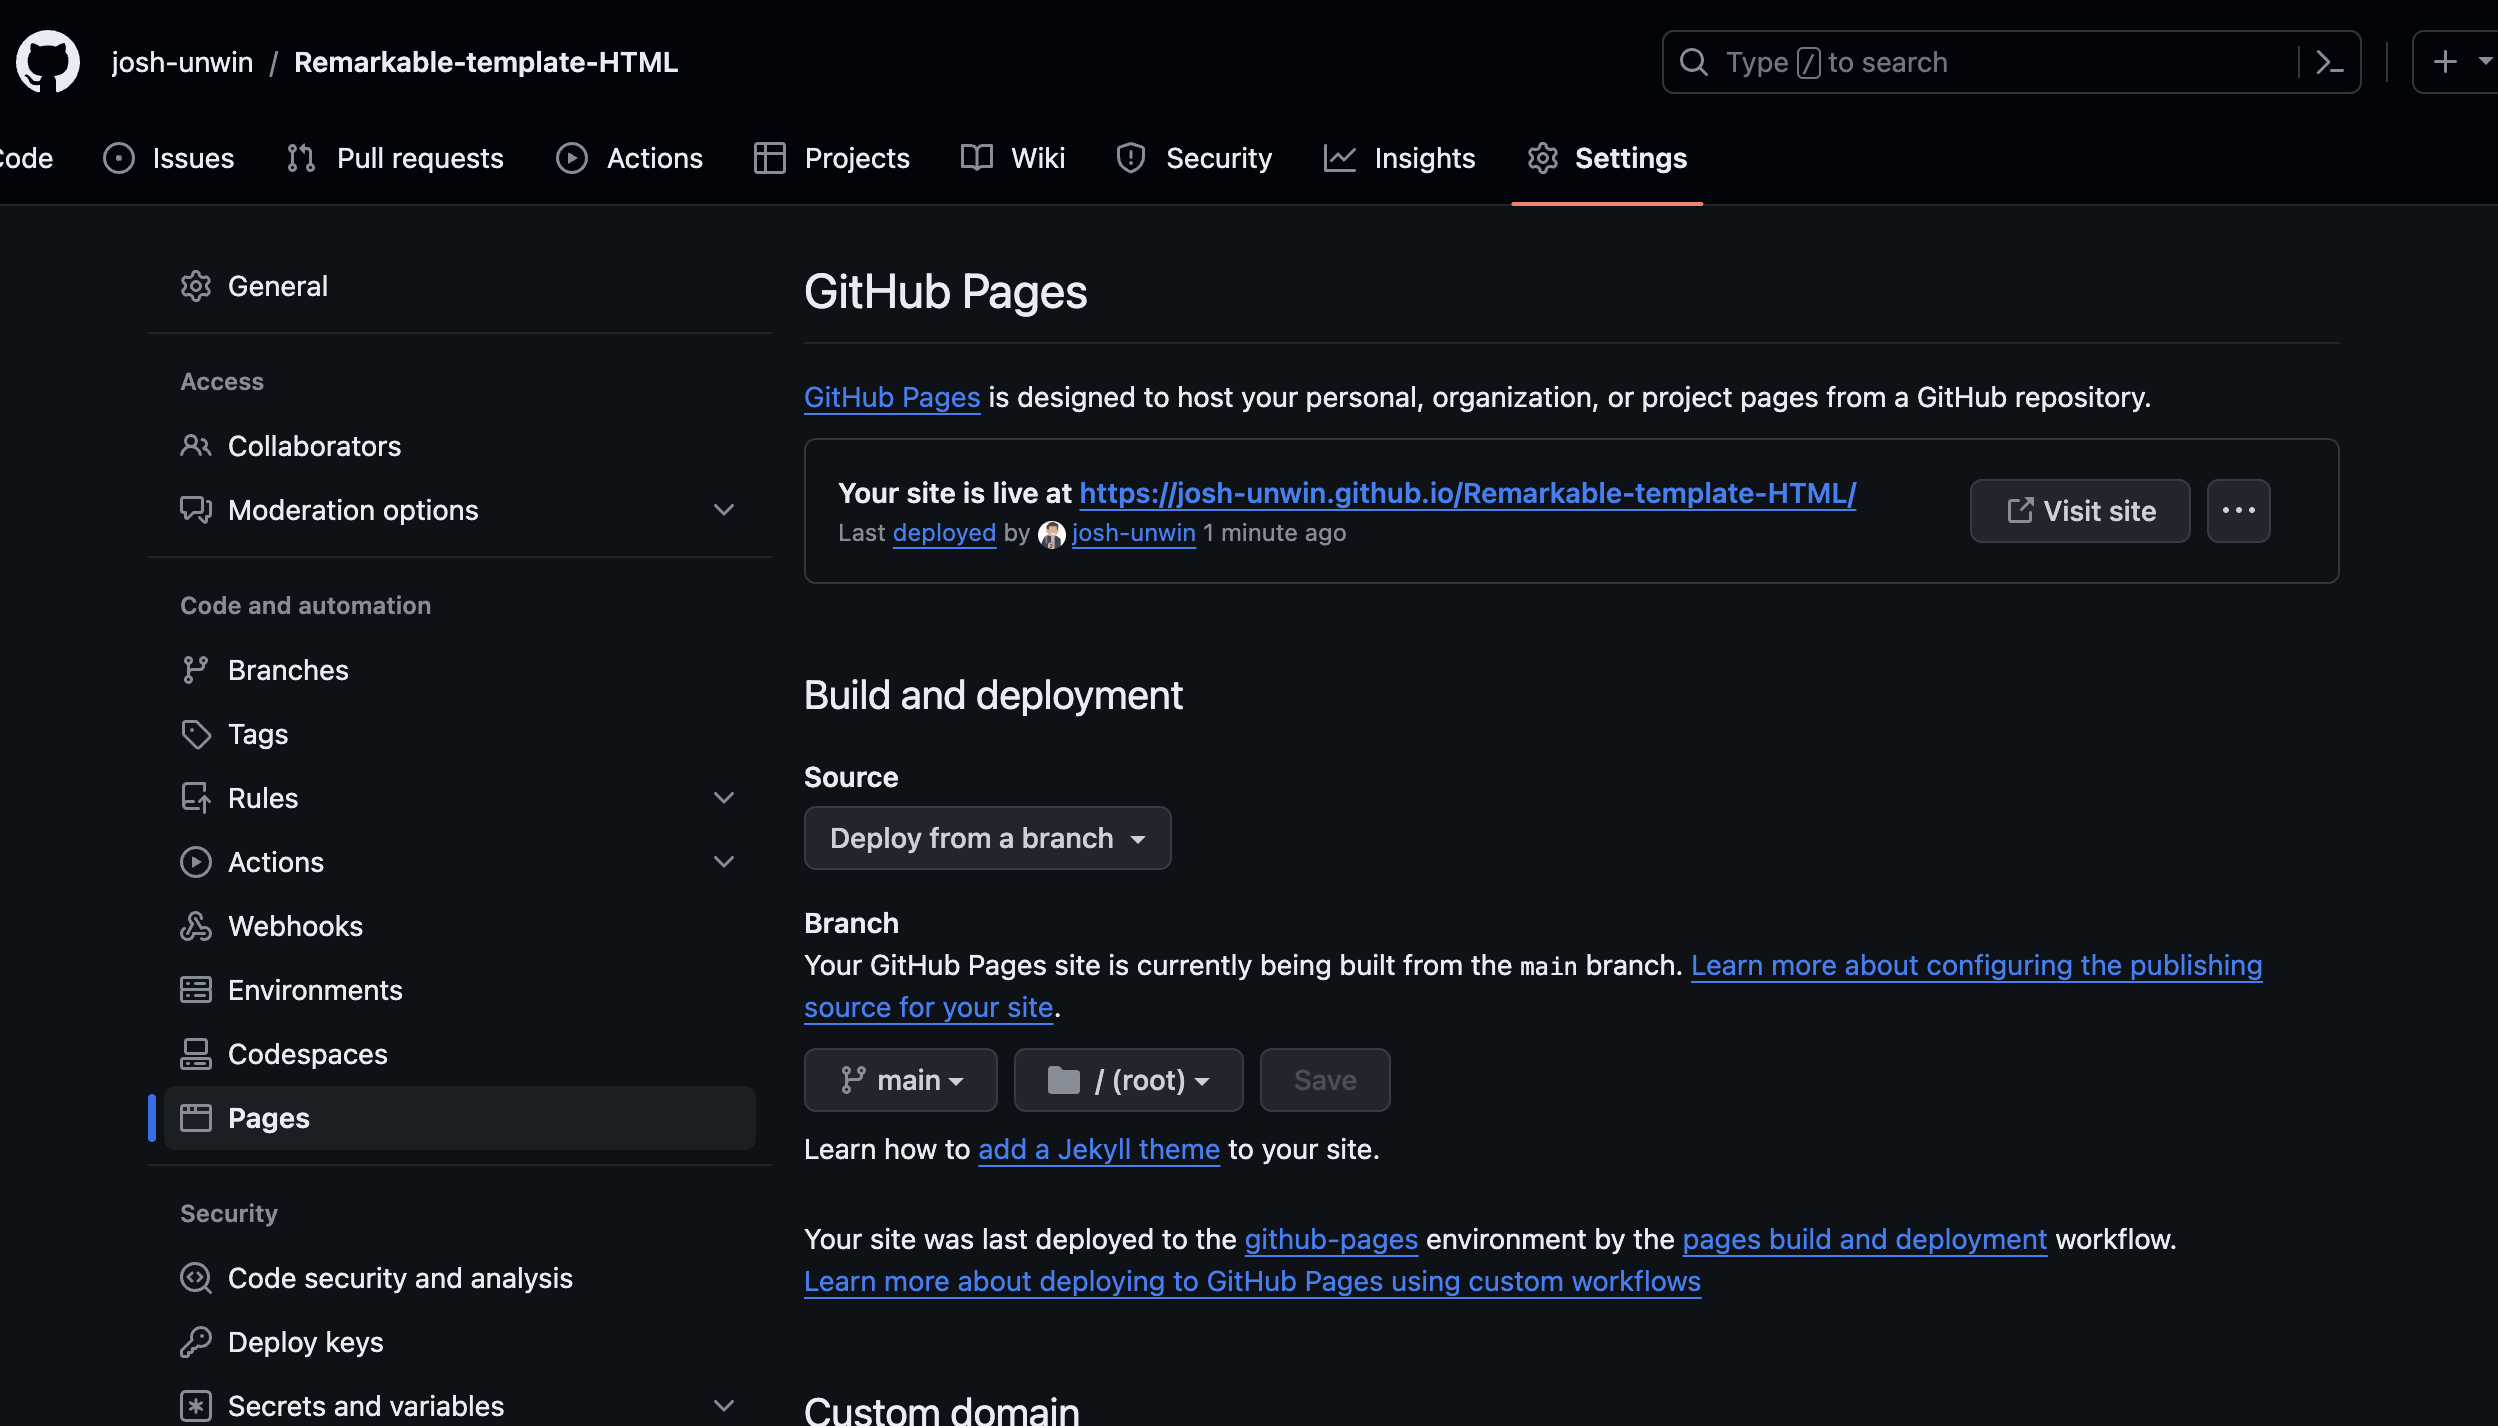Open Deploy keys settings page
The image size is (2498, 1426).
coord(460,1342)
